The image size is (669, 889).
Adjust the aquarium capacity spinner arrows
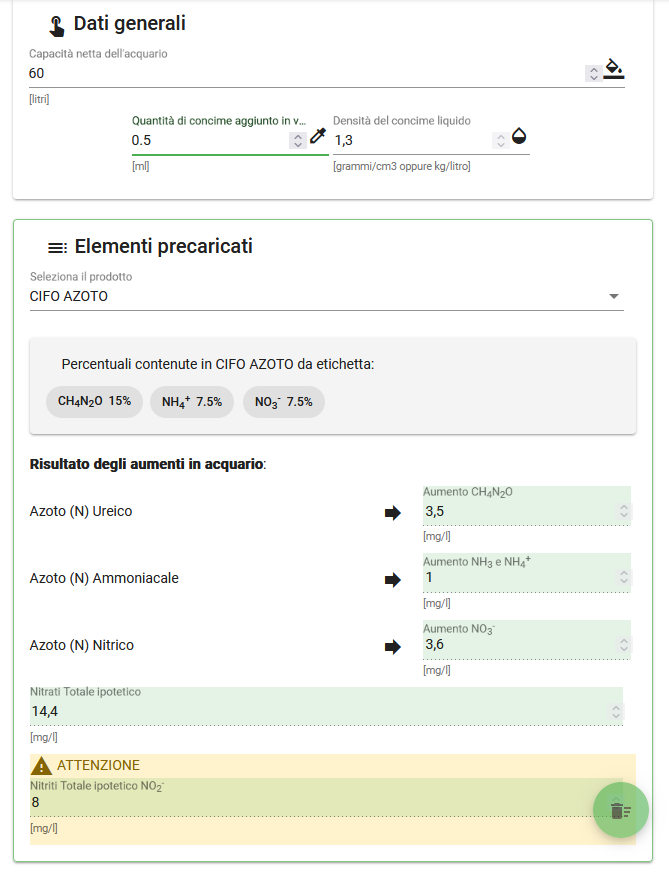(594, 74)
